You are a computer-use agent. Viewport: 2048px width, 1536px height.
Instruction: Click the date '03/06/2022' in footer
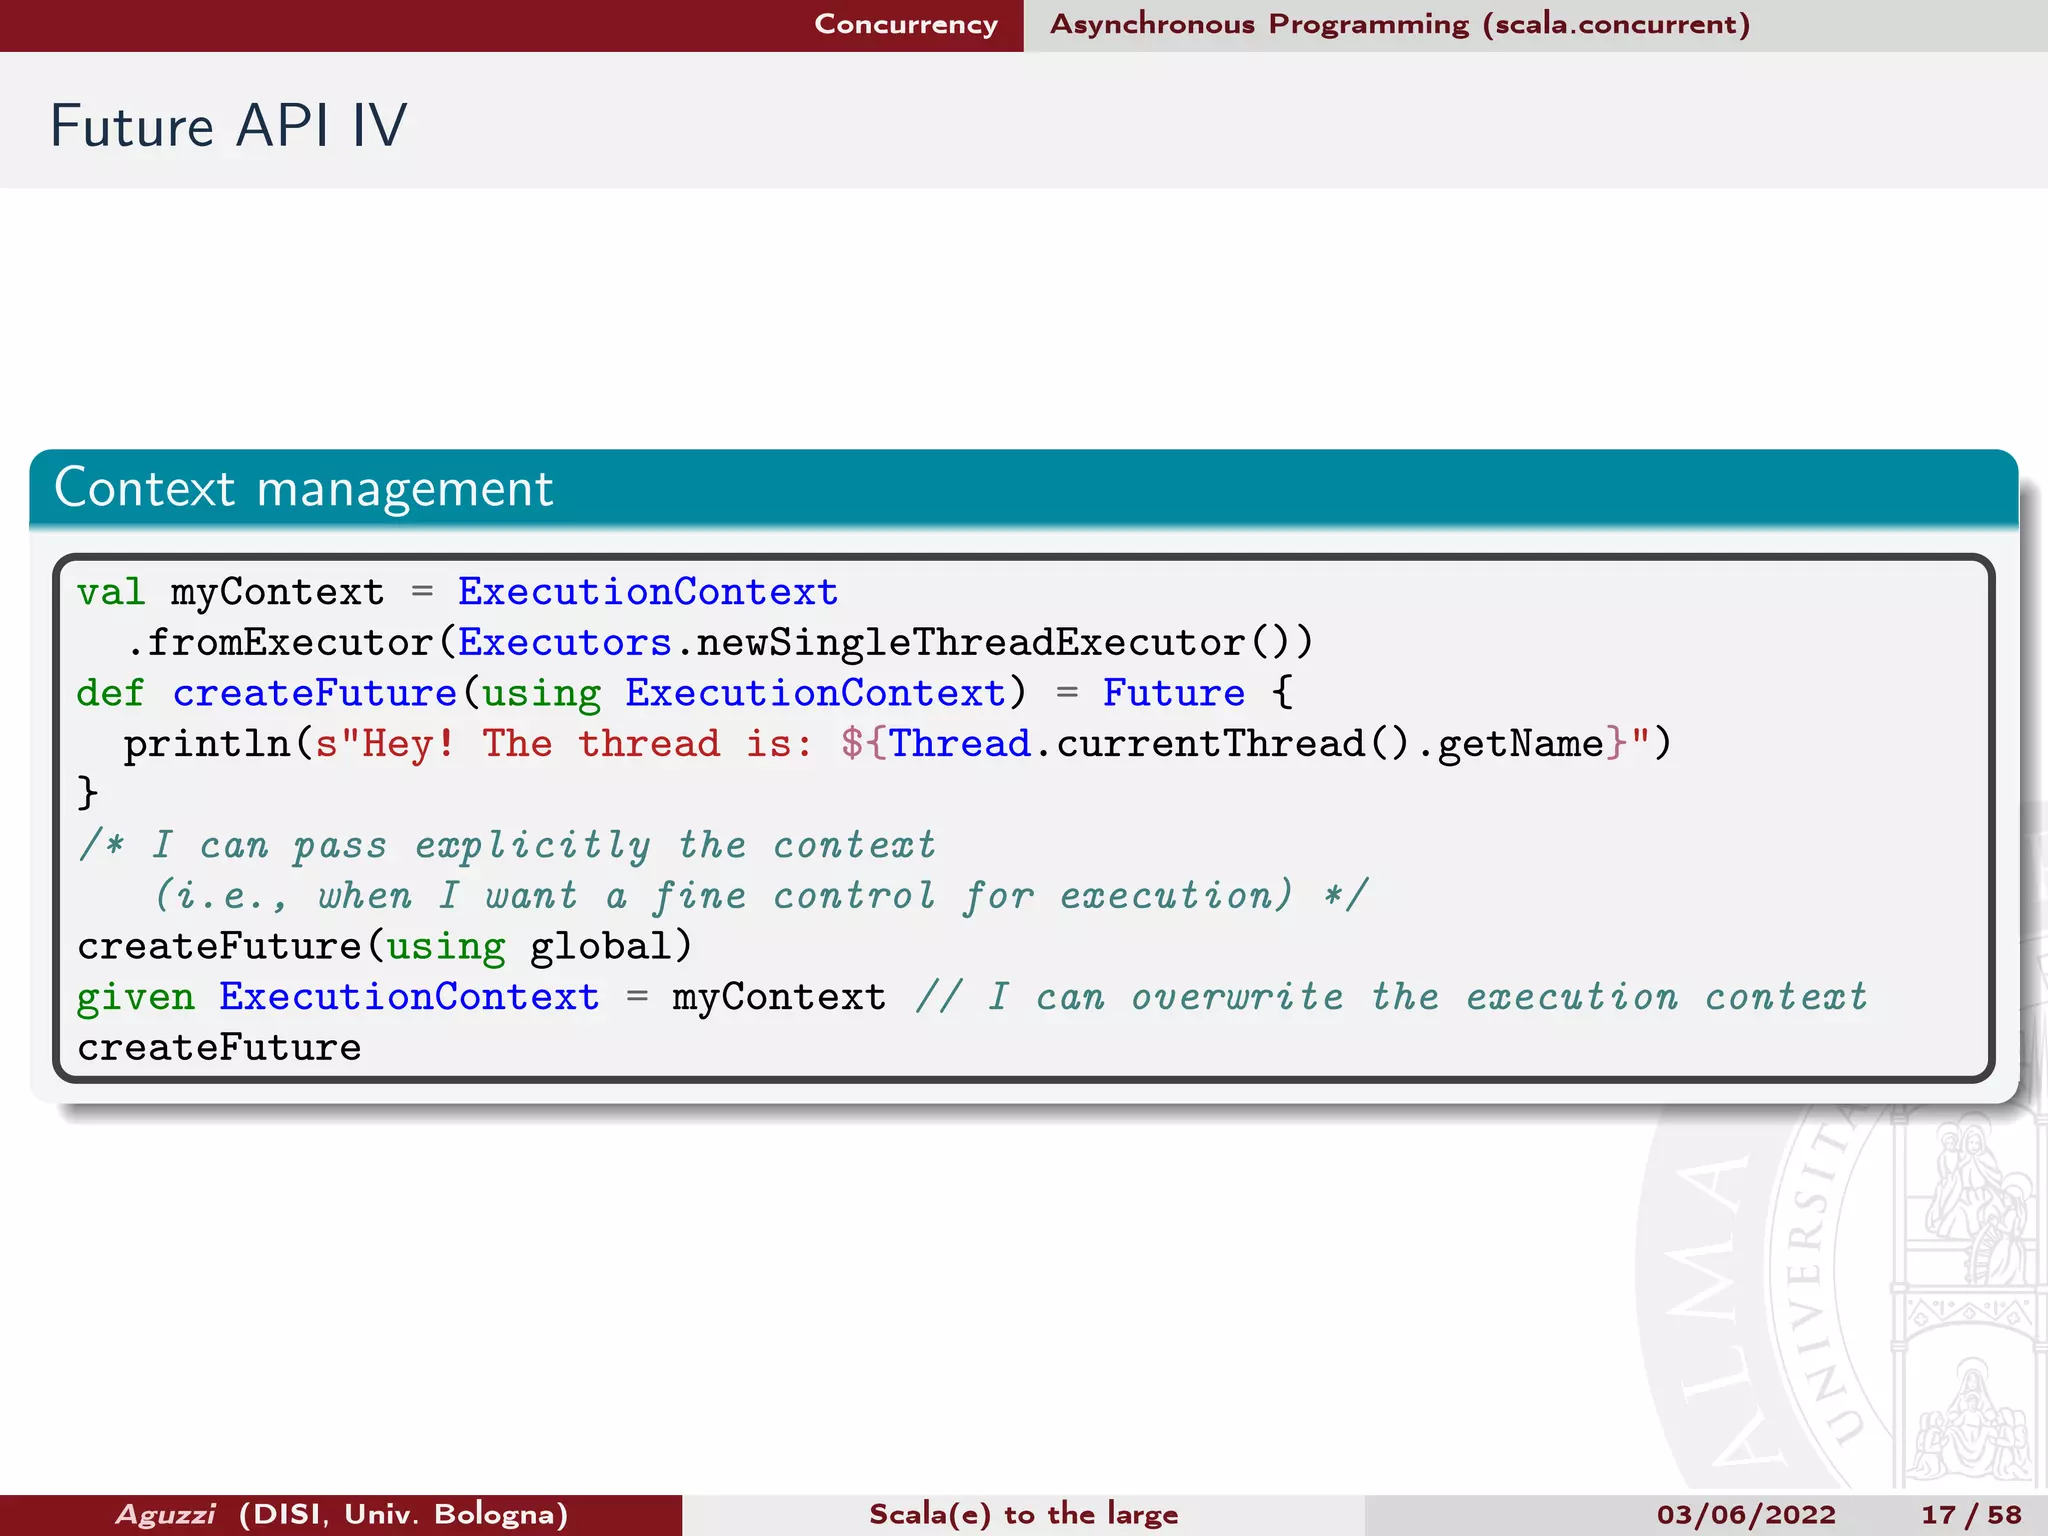click(x=1746, y=1515)
